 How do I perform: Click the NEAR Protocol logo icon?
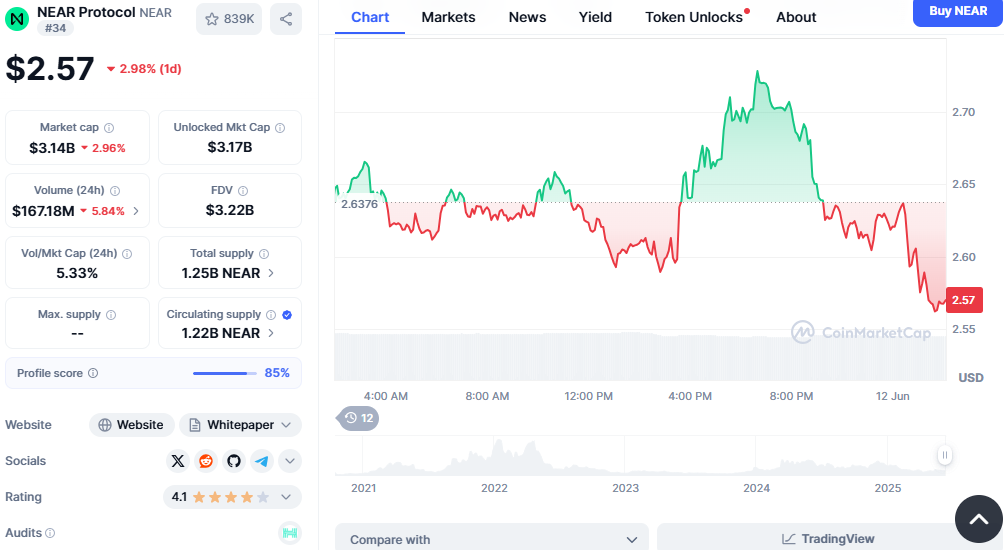[x=17, y=19]
